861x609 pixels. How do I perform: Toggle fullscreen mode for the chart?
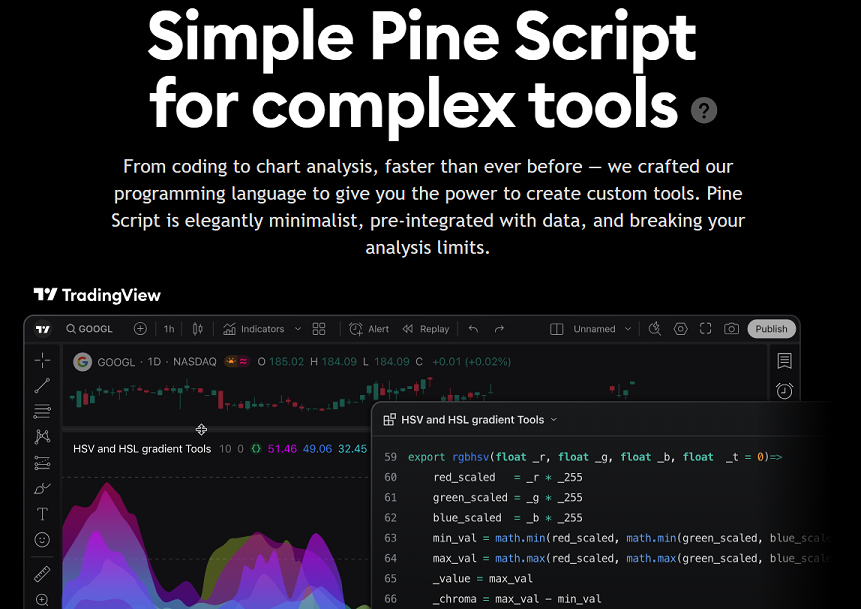click(706, 329)
